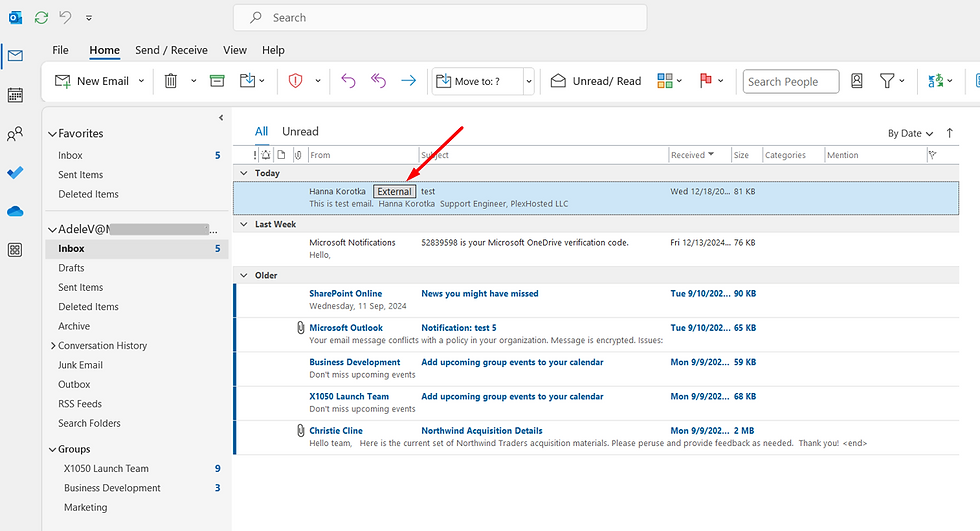980x531 pixels.
Task: Click the New Email button
Action: coord(92,81)
